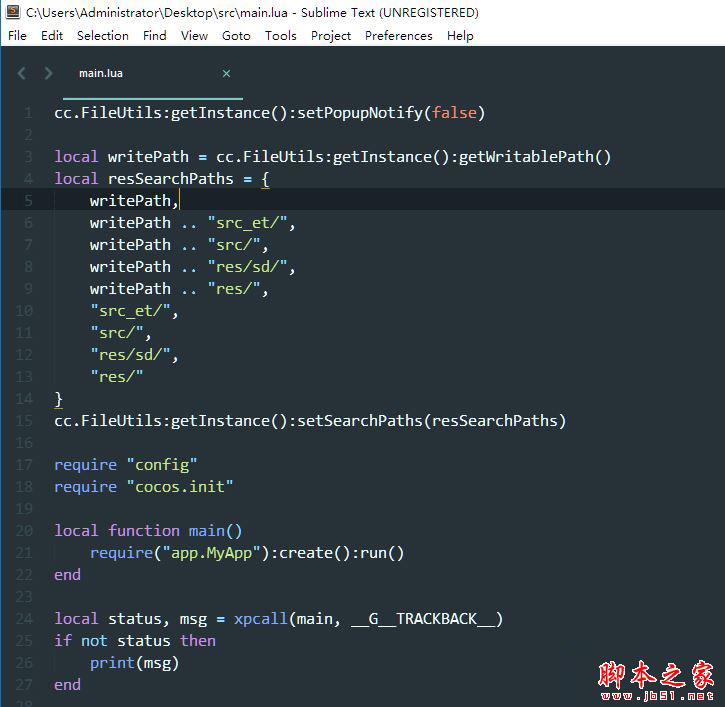Click the "src_et/" string on line 10
The height and width of the screenshot is (707, 725).
point(130,311)
